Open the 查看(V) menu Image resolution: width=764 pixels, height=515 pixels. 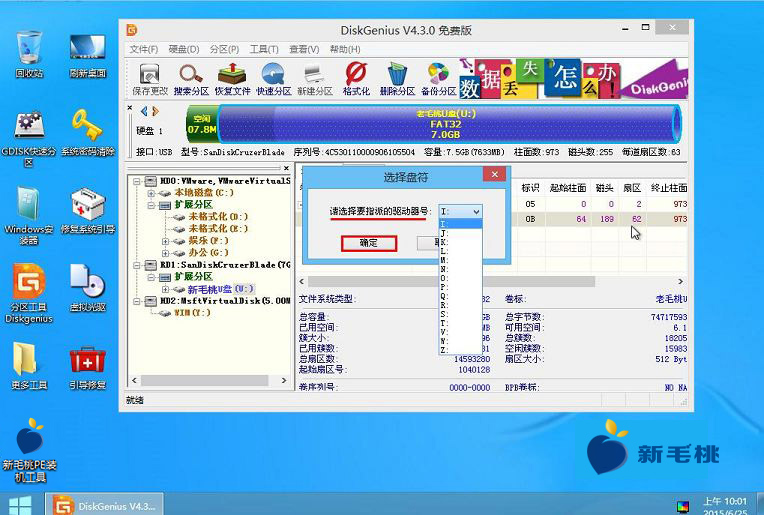304,49
